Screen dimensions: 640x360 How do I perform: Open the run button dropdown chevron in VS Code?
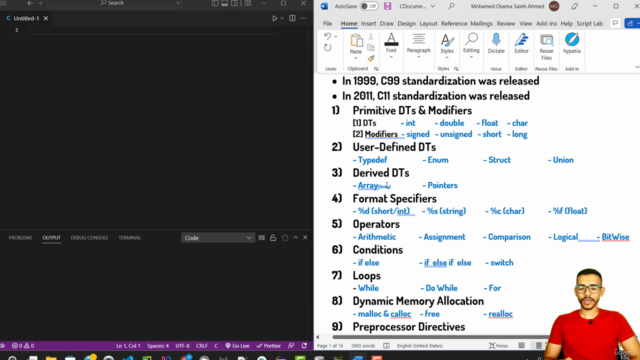[x=282, y=18]
